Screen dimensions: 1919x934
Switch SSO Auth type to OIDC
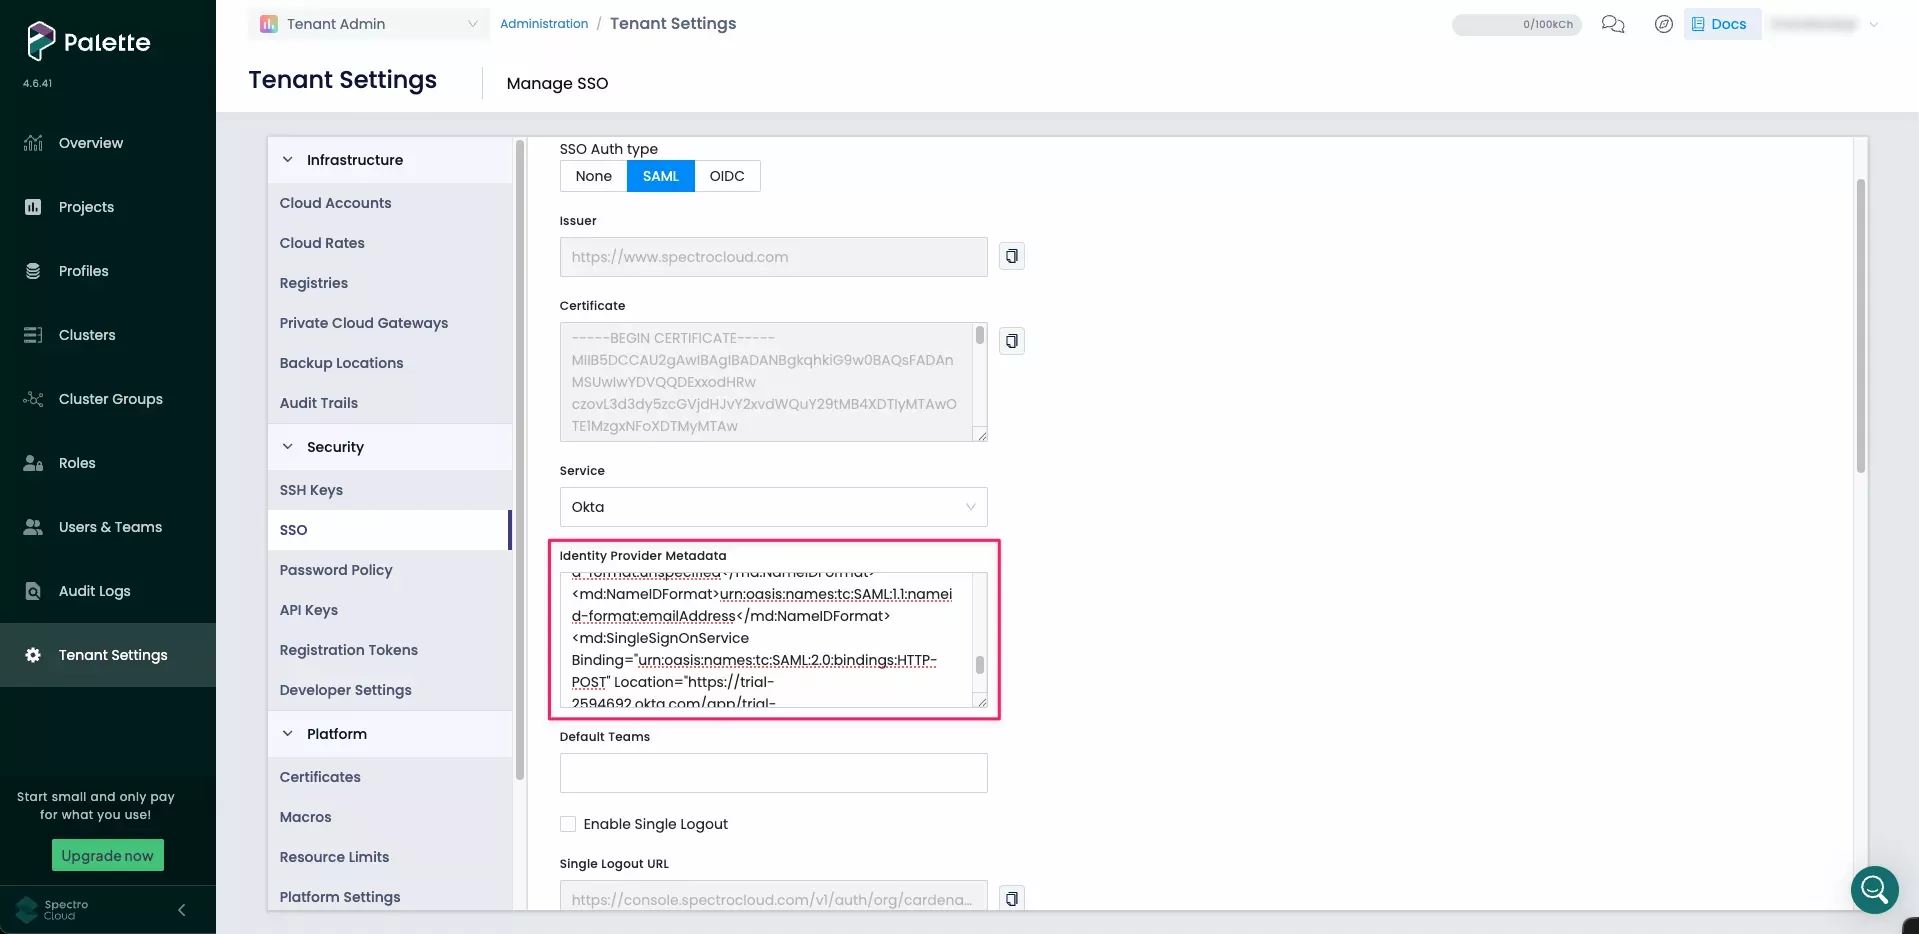(727, 175)
